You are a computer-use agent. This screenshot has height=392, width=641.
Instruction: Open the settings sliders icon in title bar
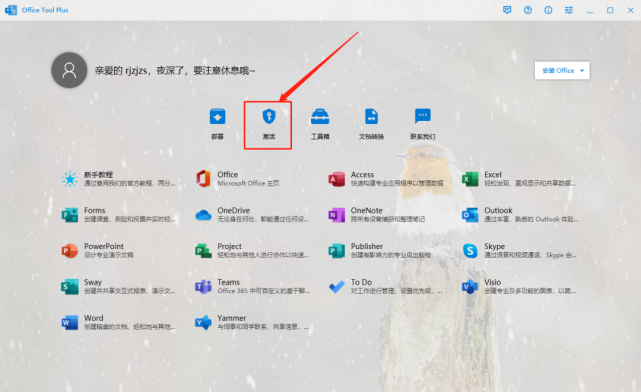click(x=569, y=10)
